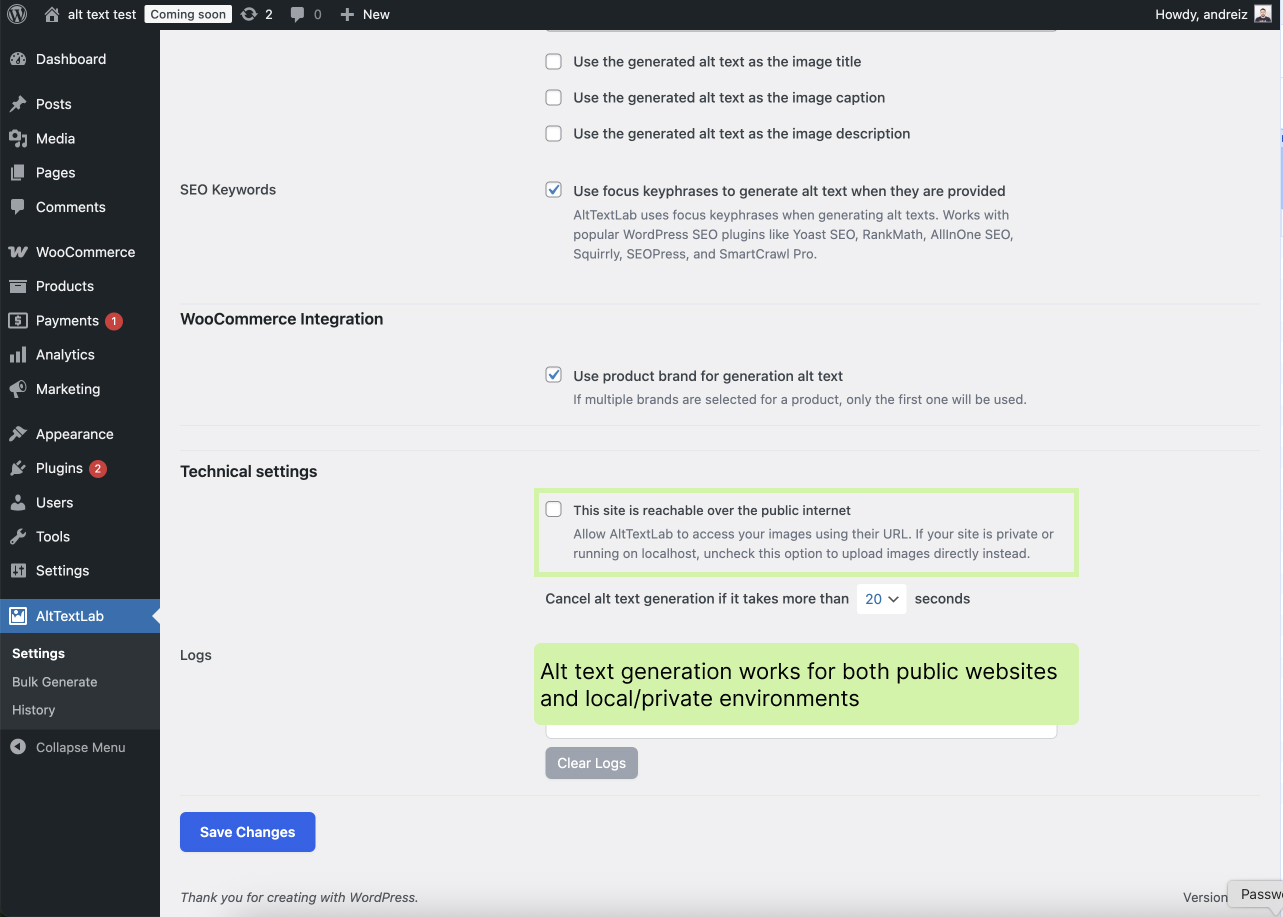Click the Plugins update count badge
Screen dimensions: 1283x917
(98, 469)
